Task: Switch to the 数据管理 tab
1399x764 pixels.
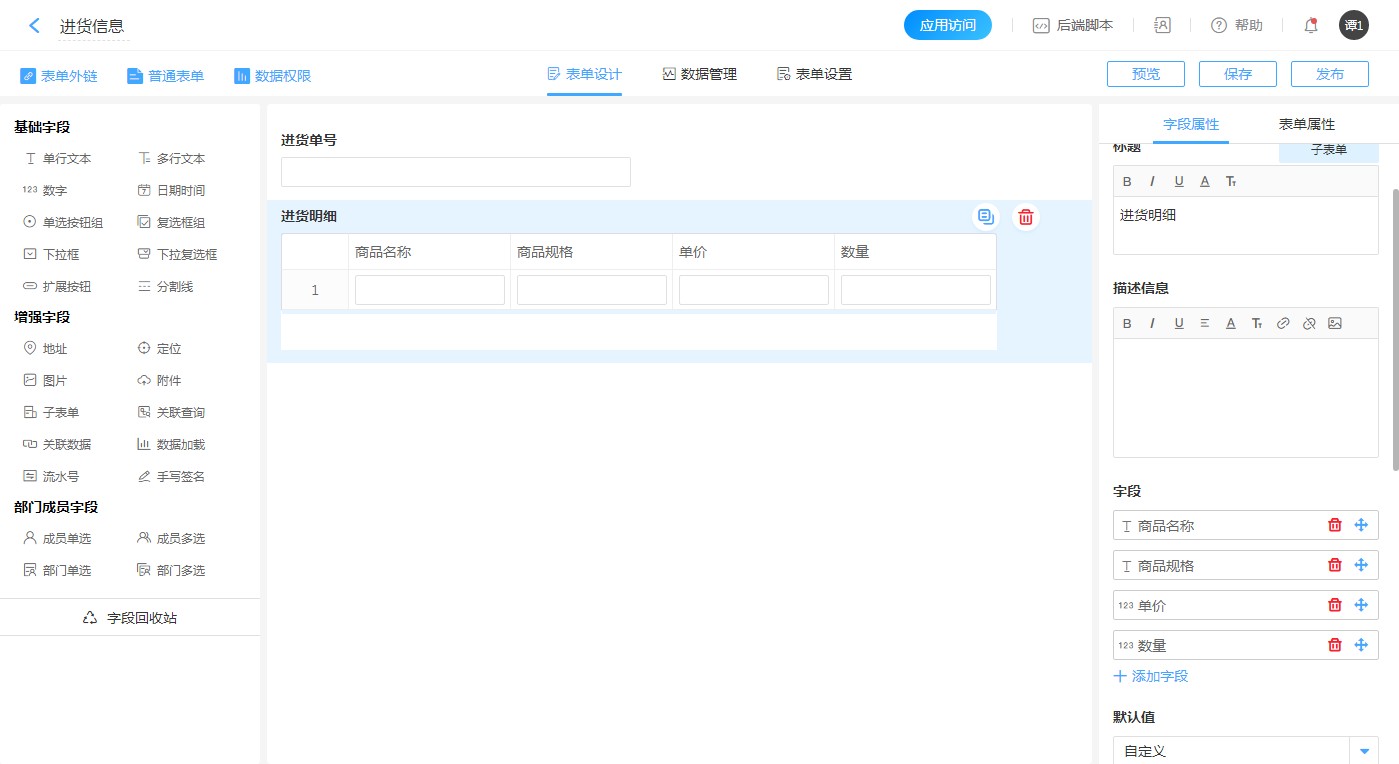Action: (699, 74)
